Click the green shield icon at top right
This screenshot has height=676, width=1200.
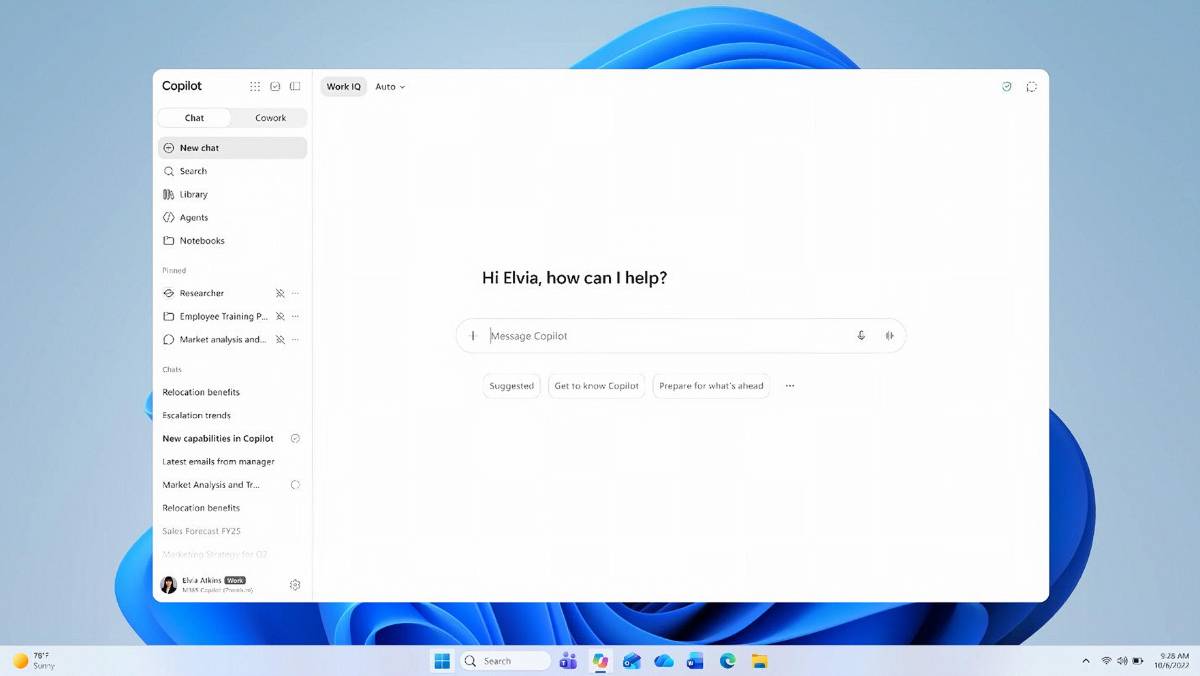(x=1007, y=87)
